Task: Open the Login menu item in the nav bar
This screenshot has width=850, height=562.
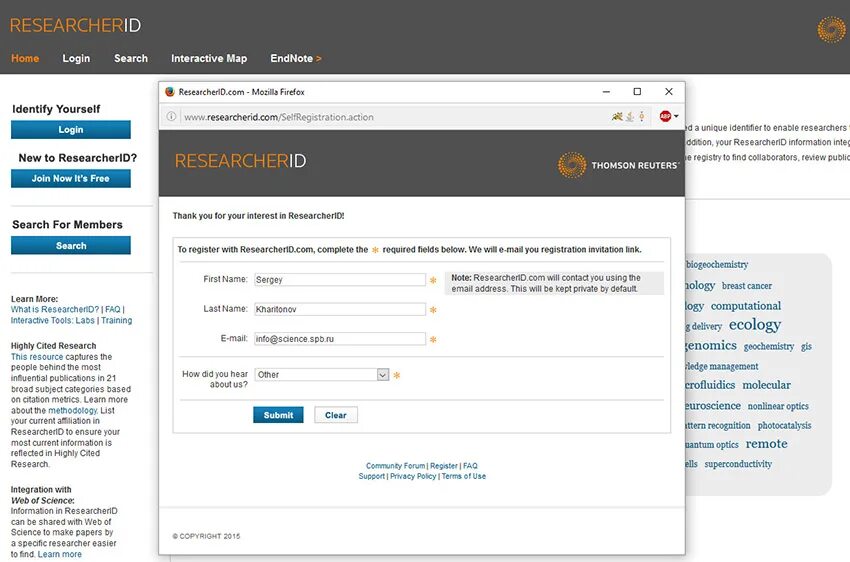Action: click(x=76, y=58)
